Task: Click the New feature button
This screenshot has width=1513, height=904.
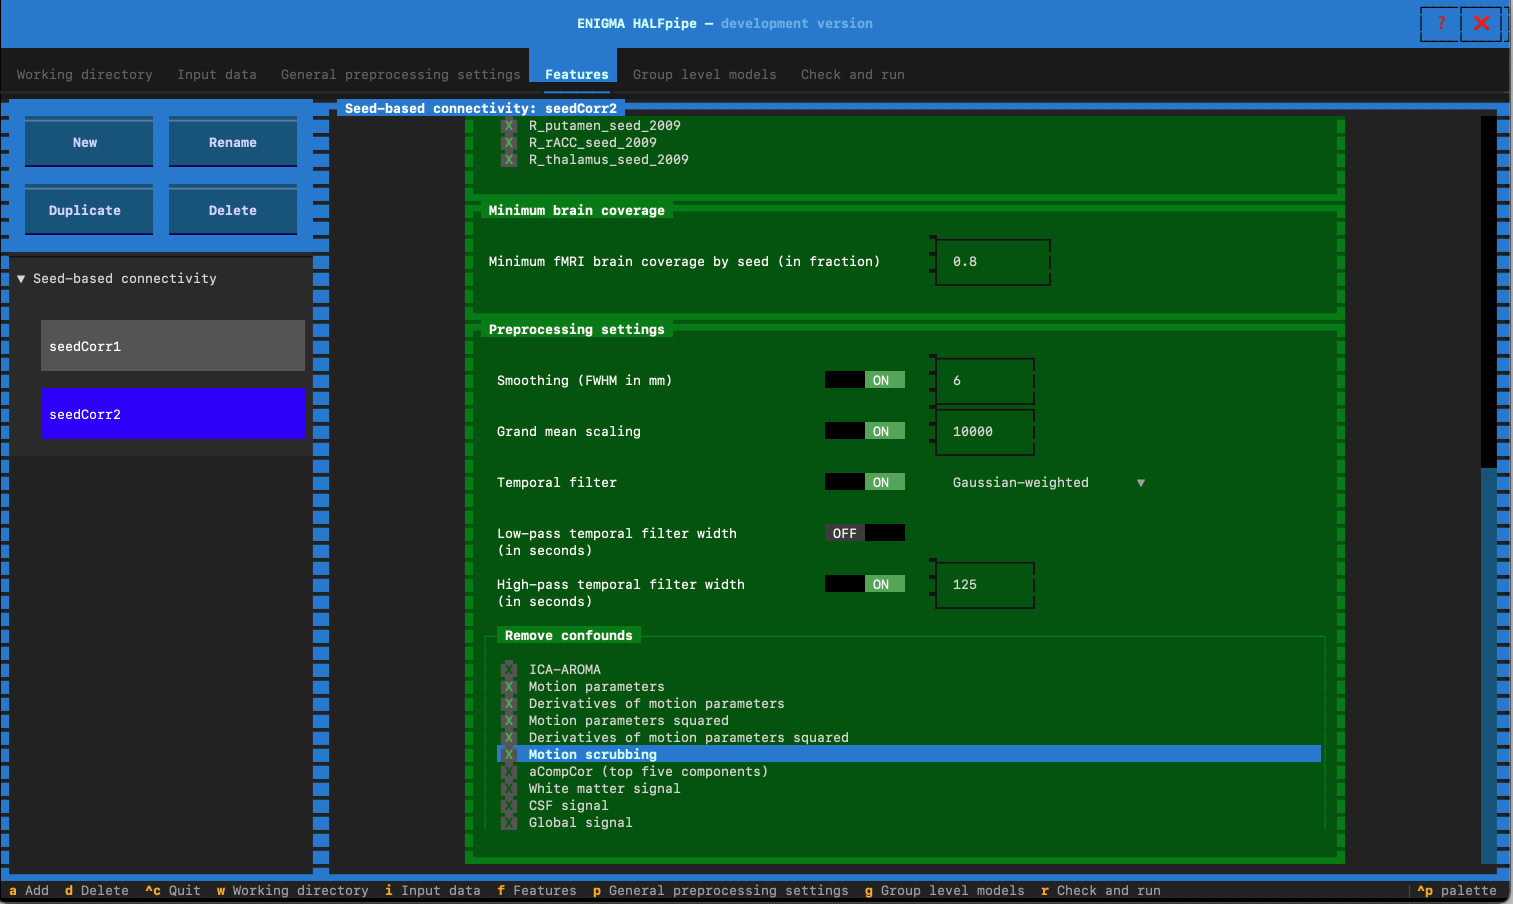Action: (89, 142)
